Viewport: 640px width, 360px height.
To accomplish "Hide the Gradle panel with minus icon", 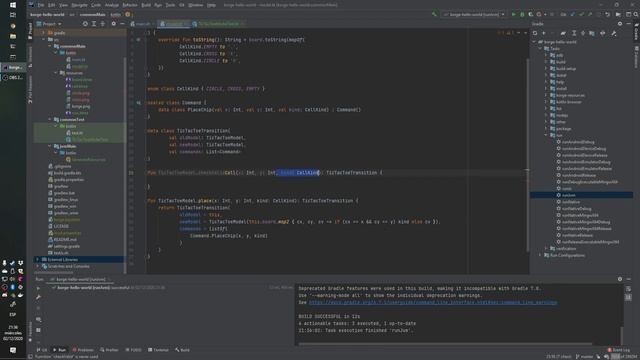I will 629,24.
